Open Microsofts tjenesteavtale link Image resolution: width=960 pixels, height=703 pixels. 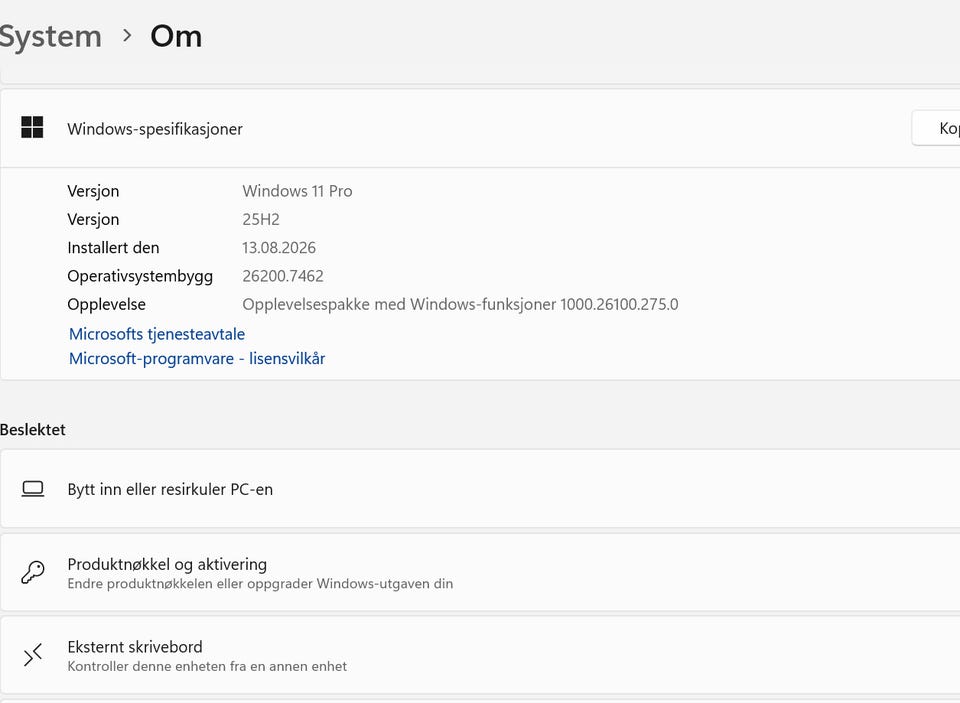(157, 334)
